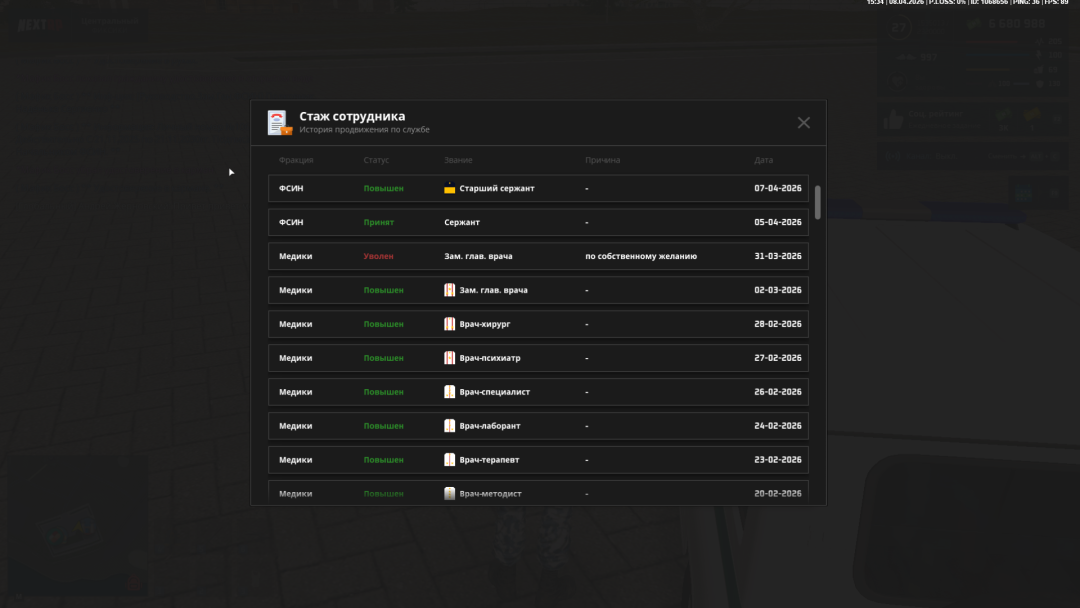Click the Врач-терапевт rank icon
Image resolution: width=1080 pixels, height=608 pixels.
click(450, 460)
